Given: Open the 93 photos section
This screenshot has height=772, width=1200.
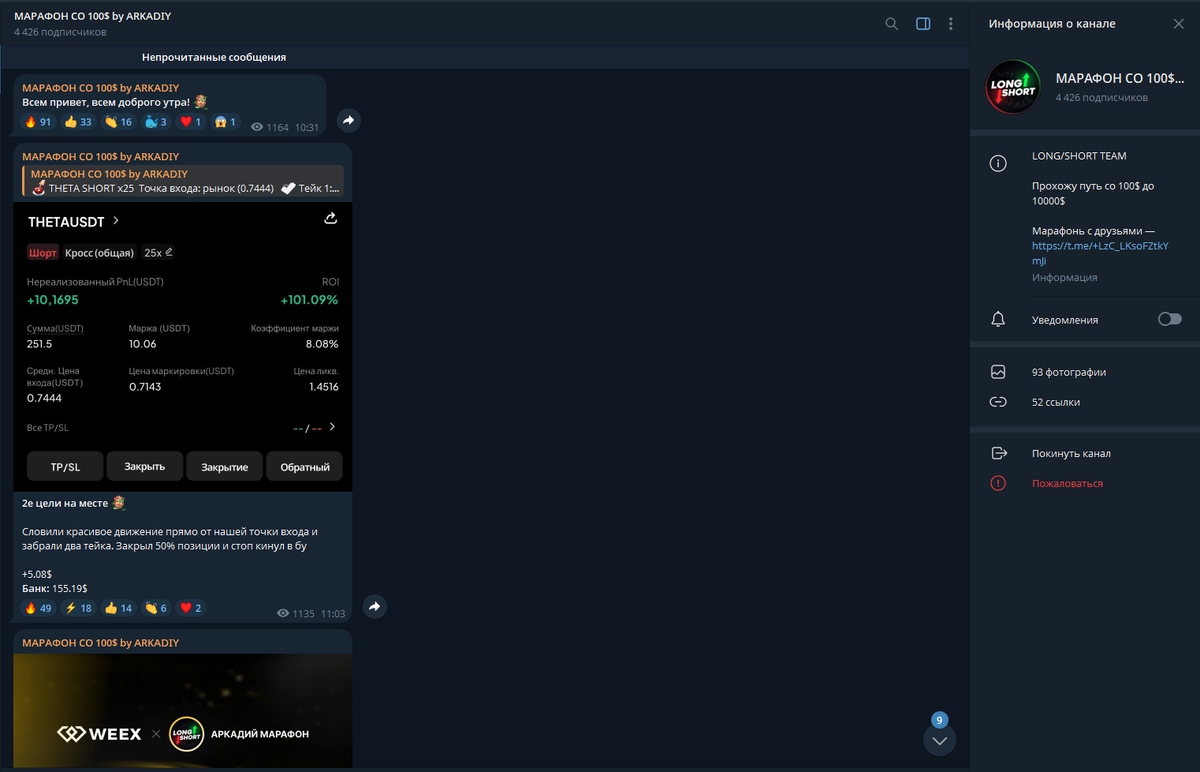Looking at the screenshot, I should [1069, 372].
